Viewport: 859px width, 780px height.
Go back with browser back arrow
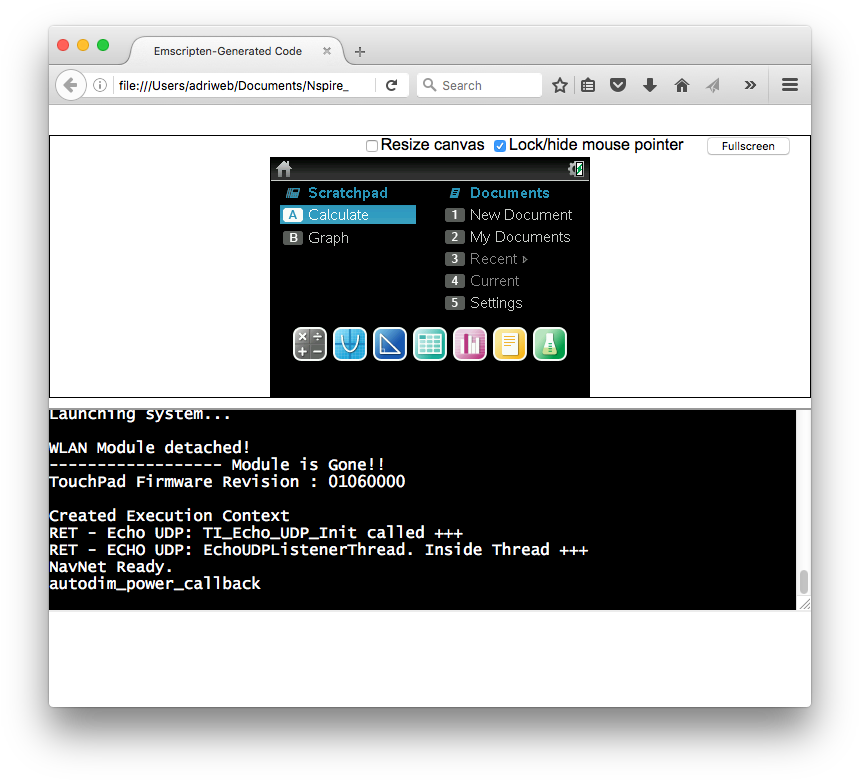pyautogui.click(x=71, y=85)
